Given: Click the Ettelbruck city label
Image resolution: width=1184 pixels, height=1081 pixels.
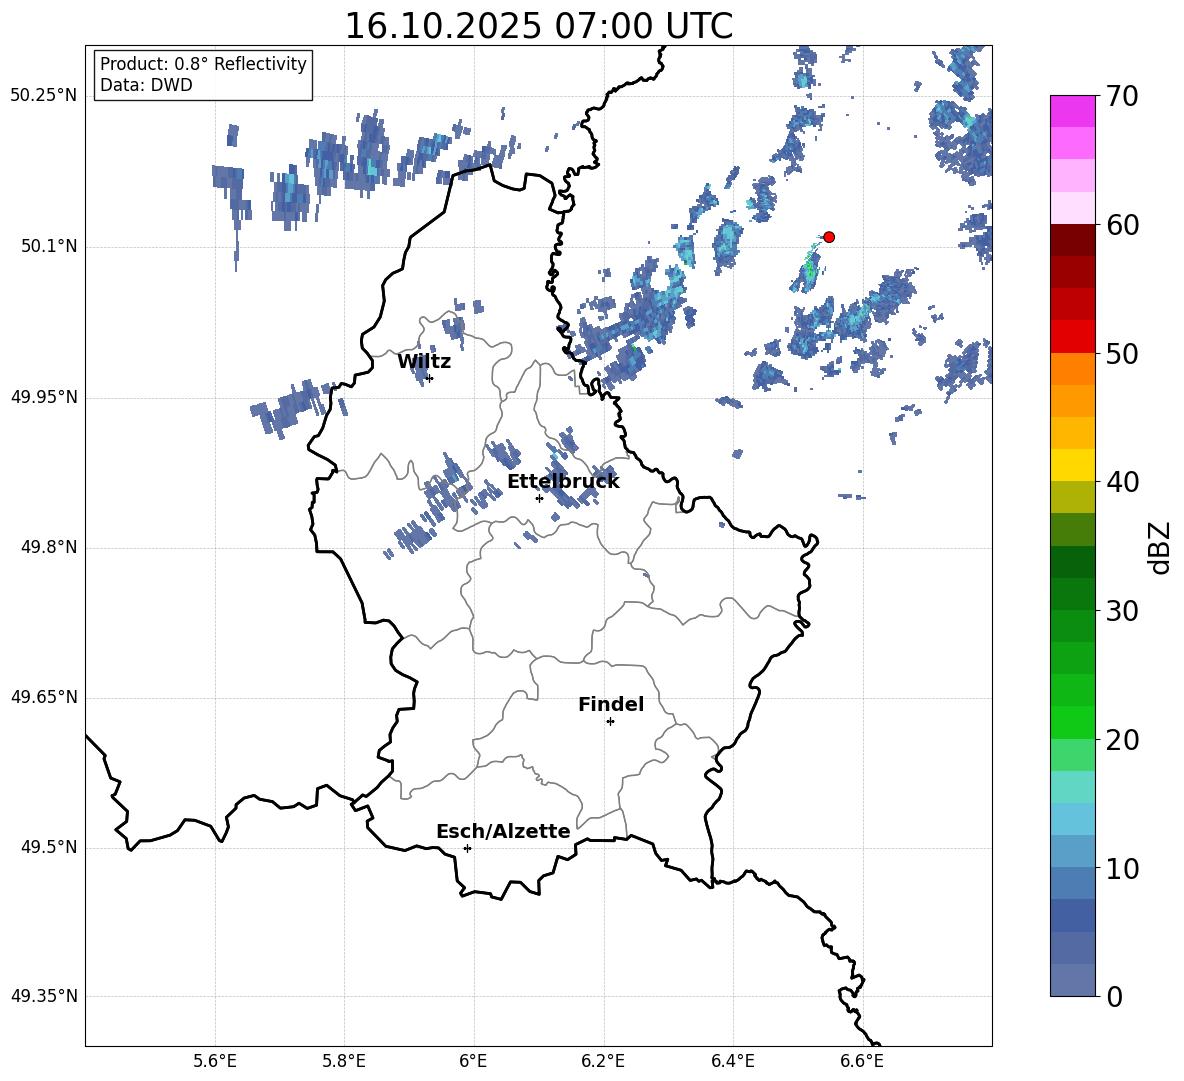Looking at the screenshot, I should coord(563,482).
